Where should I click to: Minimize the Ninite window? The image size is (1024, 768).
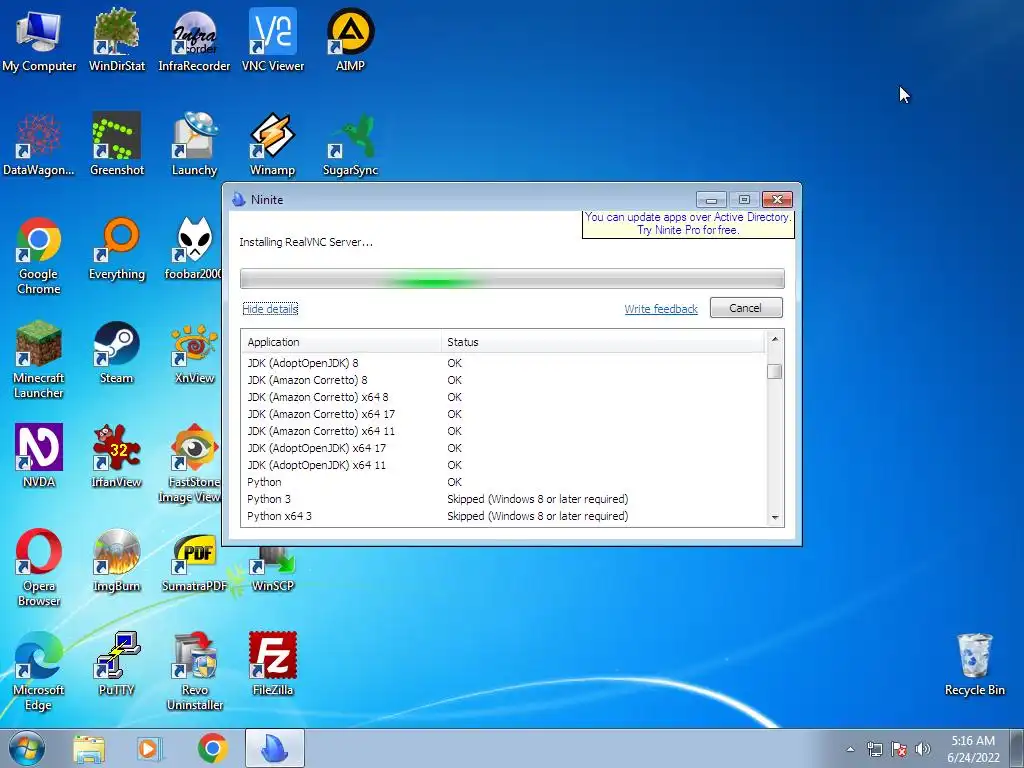(x=711, y=199)
